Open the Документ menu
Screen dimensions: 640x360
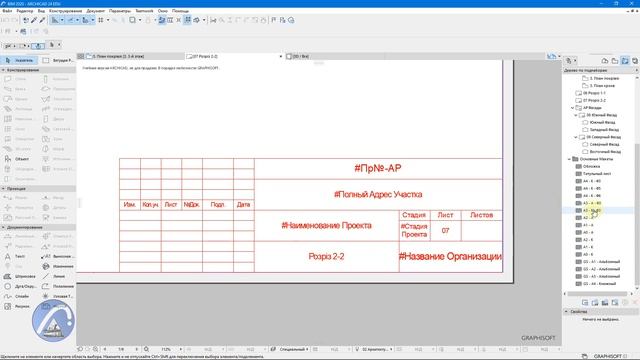click(x=96, y=11)
